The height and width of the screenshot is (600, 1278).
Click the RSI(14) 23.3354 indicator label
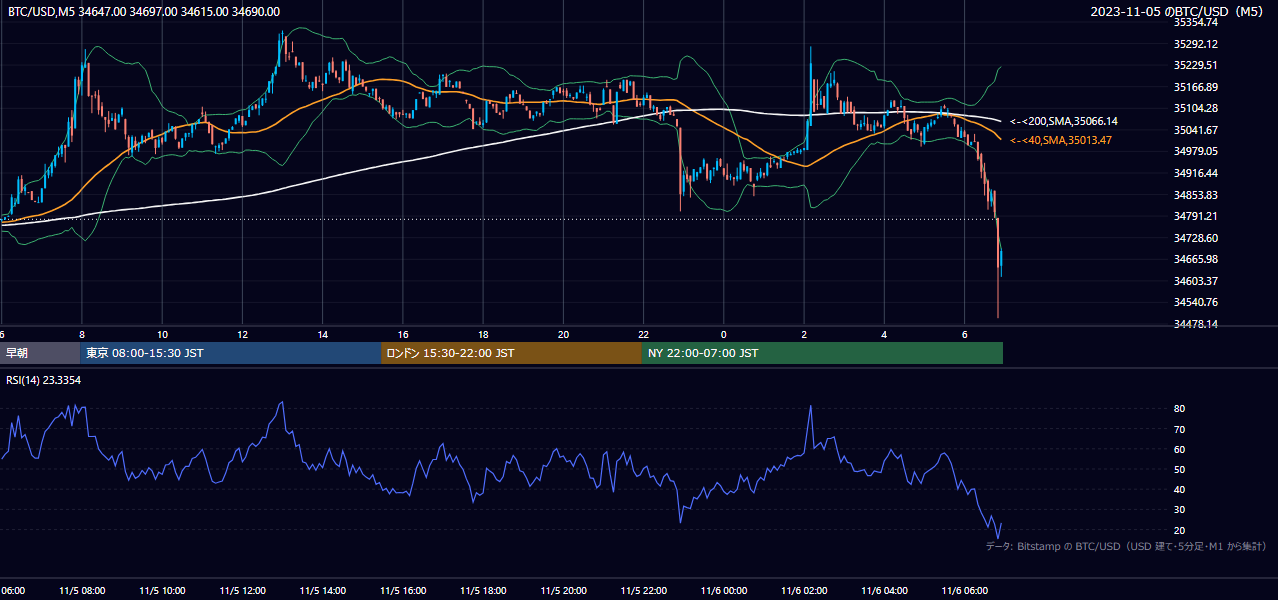click(x=44, y=380)
